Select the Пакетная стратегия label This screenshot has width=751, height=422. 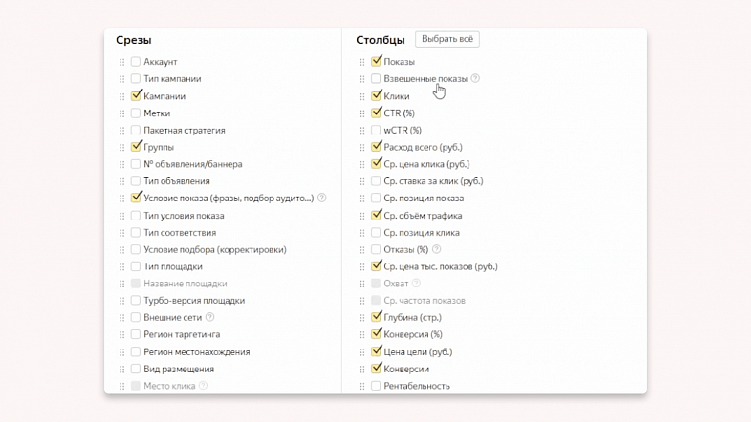tap(184, 130)
